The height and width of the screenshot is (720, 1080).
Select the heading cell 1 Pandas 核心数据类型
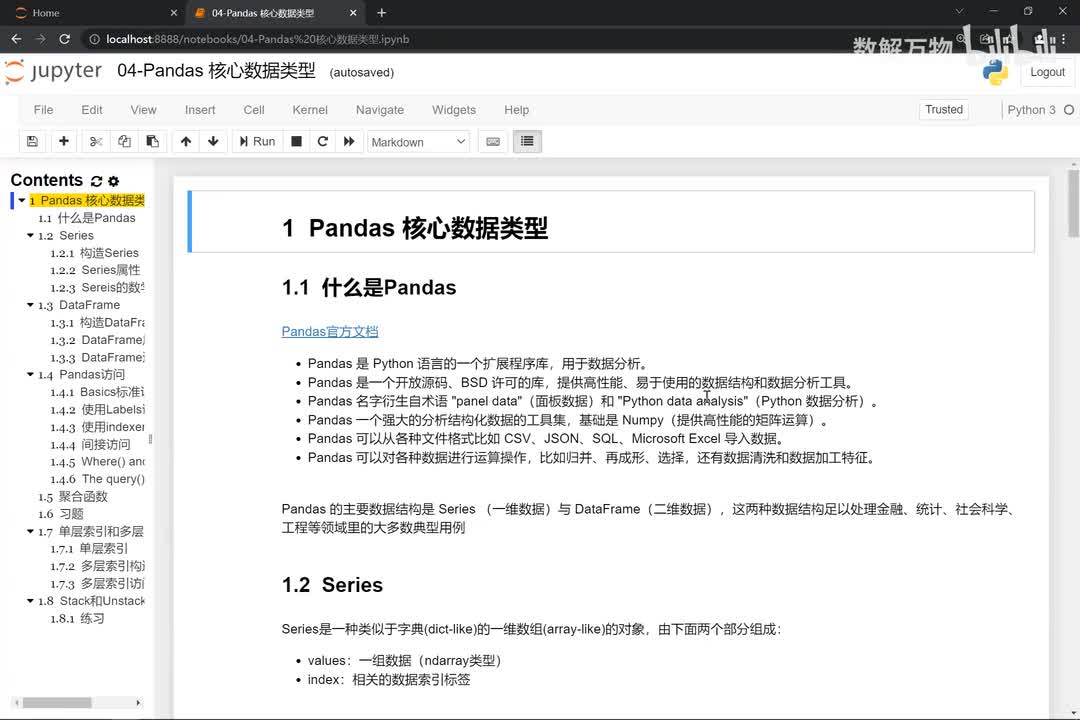[x=611, y=222]
